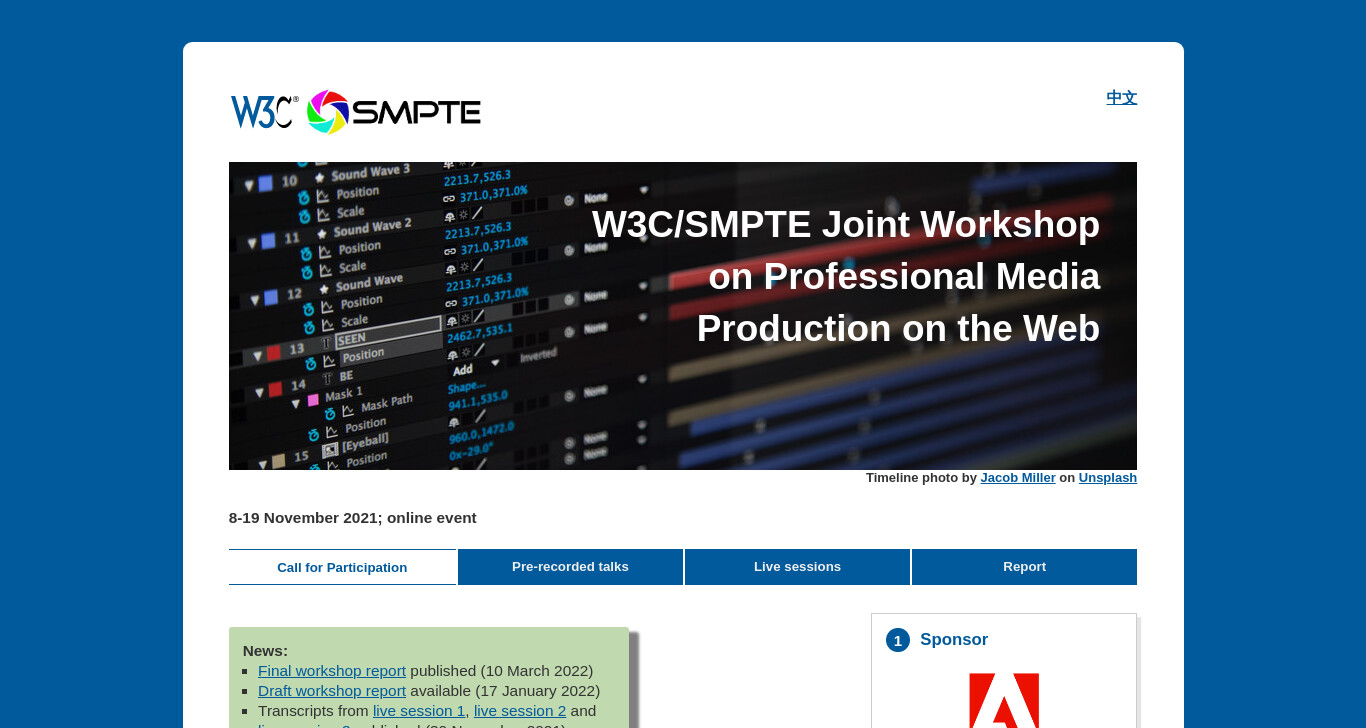Click the Sponsor heading
The width and height of the screenshot is (1366, 728).
pos(954,640)
